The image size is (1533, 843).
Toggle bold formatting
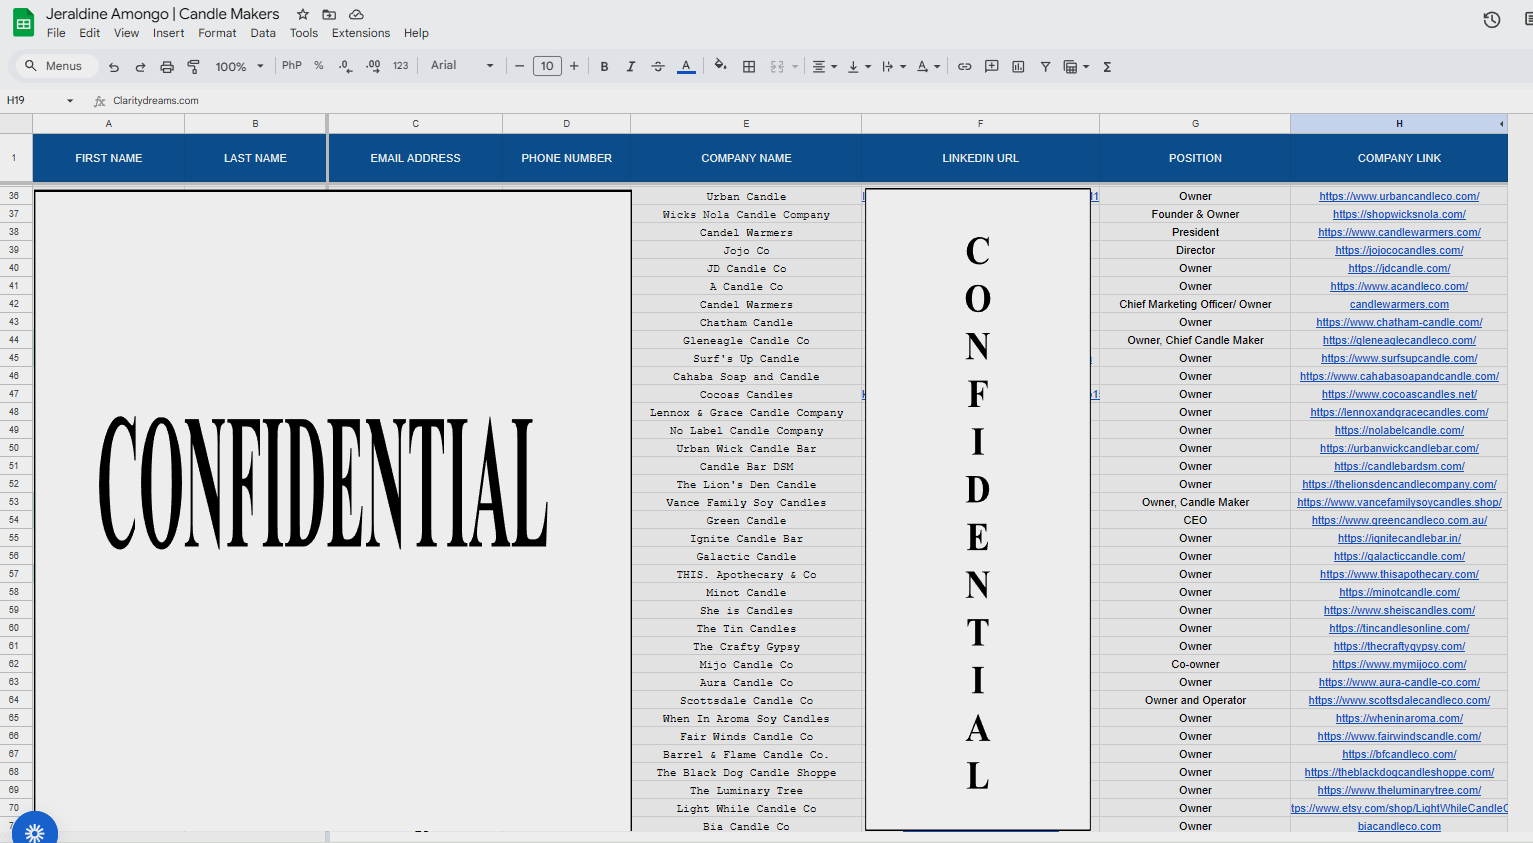pos(604,67)
